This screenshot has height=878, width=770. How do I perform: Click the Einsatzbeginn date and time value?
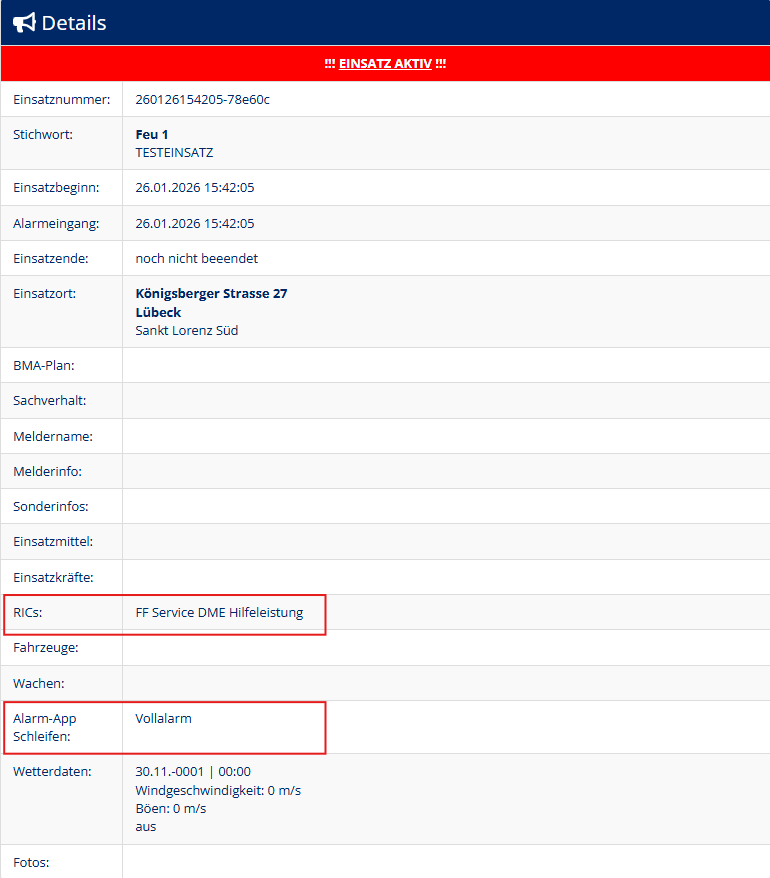point(194,188)
